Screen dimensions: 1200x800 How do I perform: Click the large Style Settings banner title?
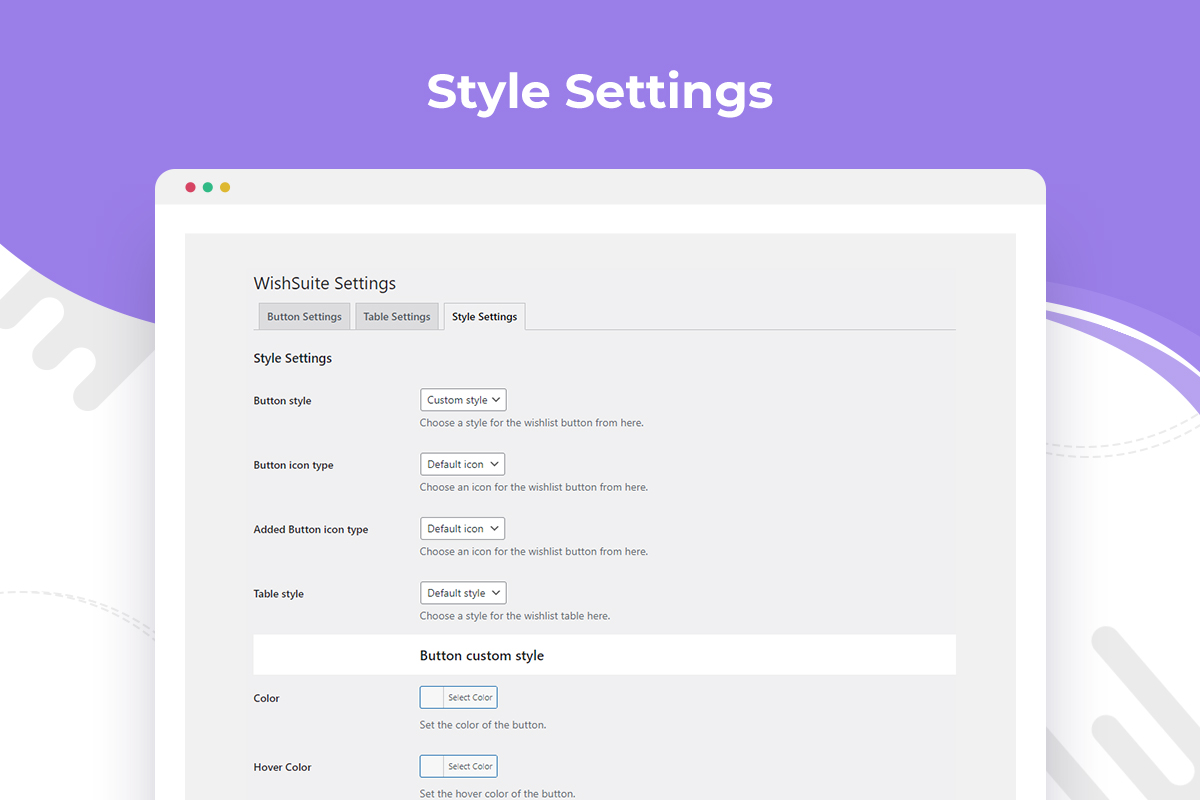pos(600,92)
